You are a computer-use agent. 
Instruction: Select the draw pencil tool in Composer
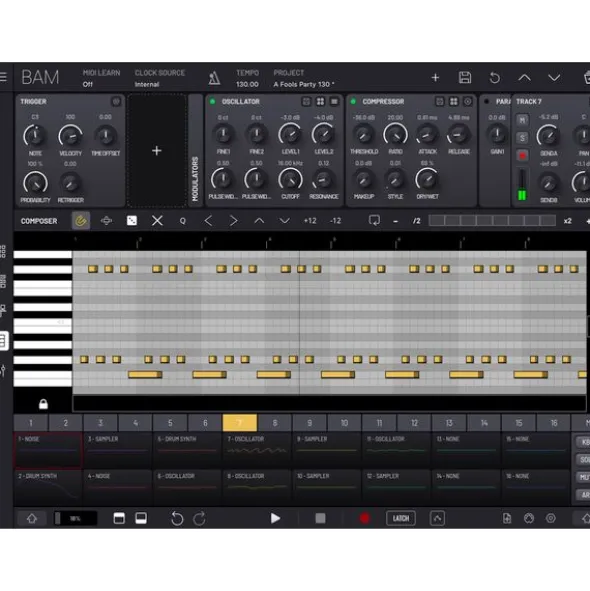(x=81, y=221)
